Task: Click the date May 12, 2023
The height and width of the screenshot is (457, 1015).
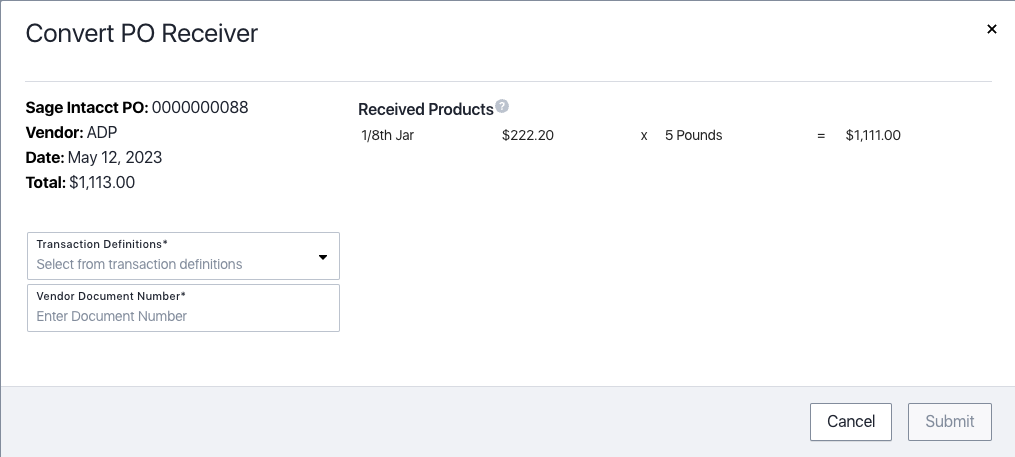Action: point(114,158)
